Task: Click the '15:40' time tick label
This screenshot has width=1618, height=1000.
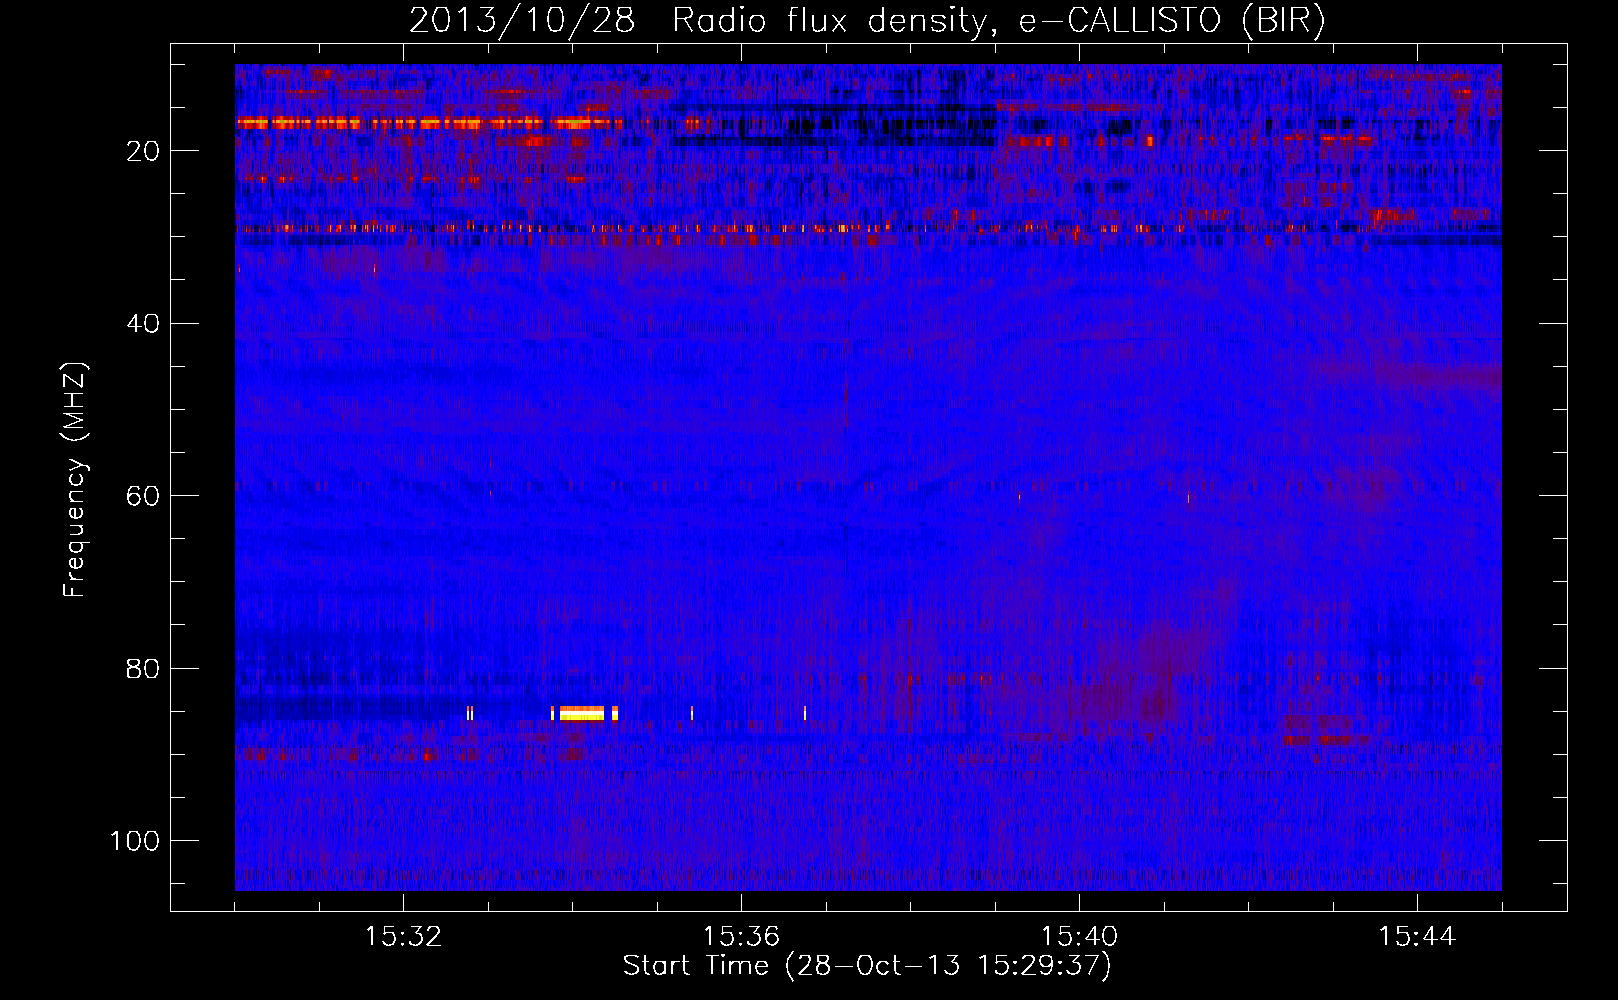Action: 1079,937
